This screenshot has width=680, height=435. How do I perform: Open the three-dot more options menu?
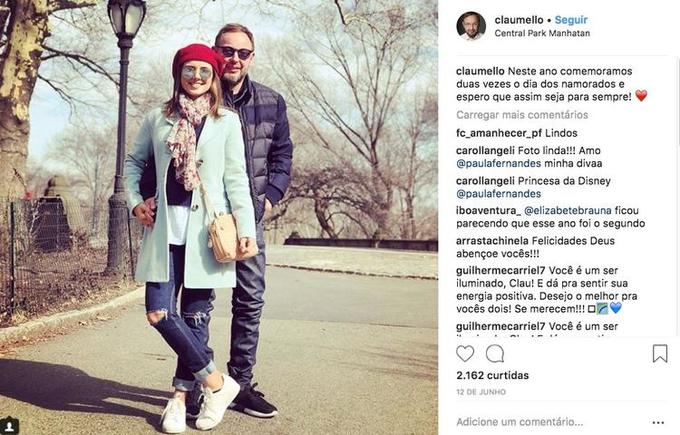click(658, 422)
